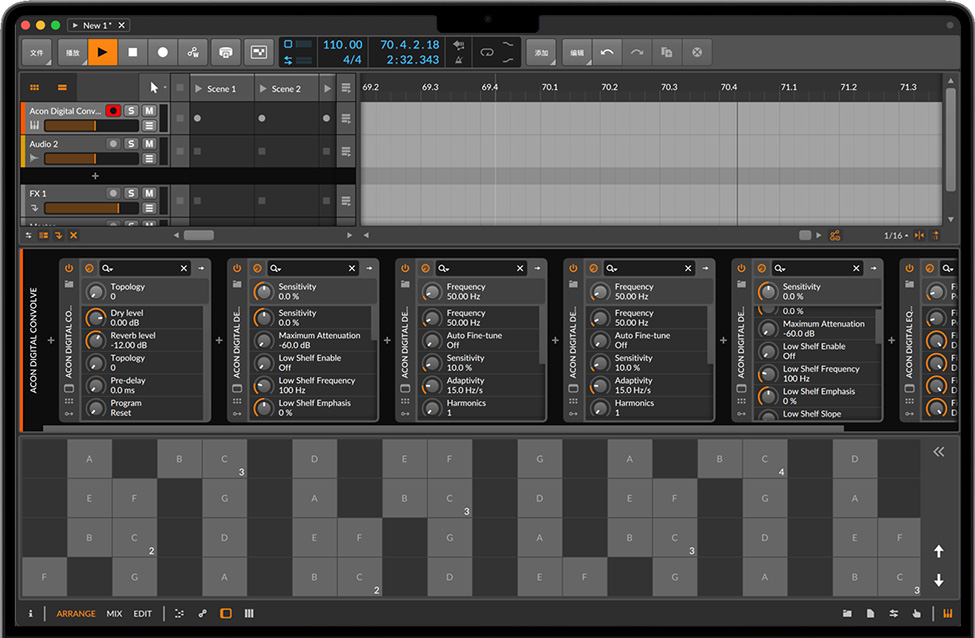This screenshot has width=975, height=638.
Task: Shift the keyboard octave down with arrow
Action: pos(938,580)
